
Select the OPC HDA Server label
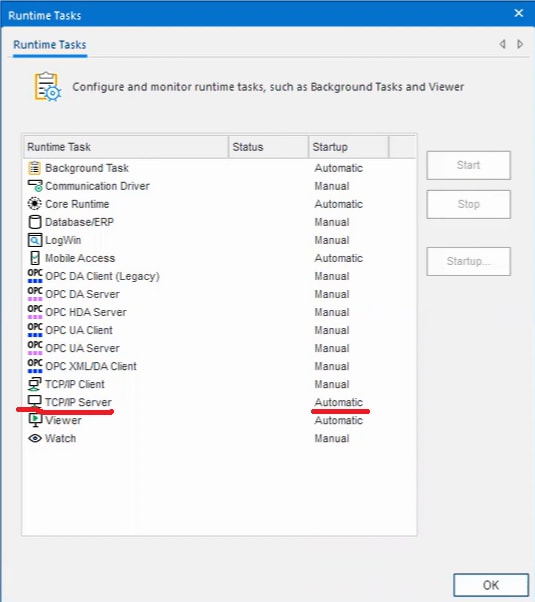pos(86,313)
